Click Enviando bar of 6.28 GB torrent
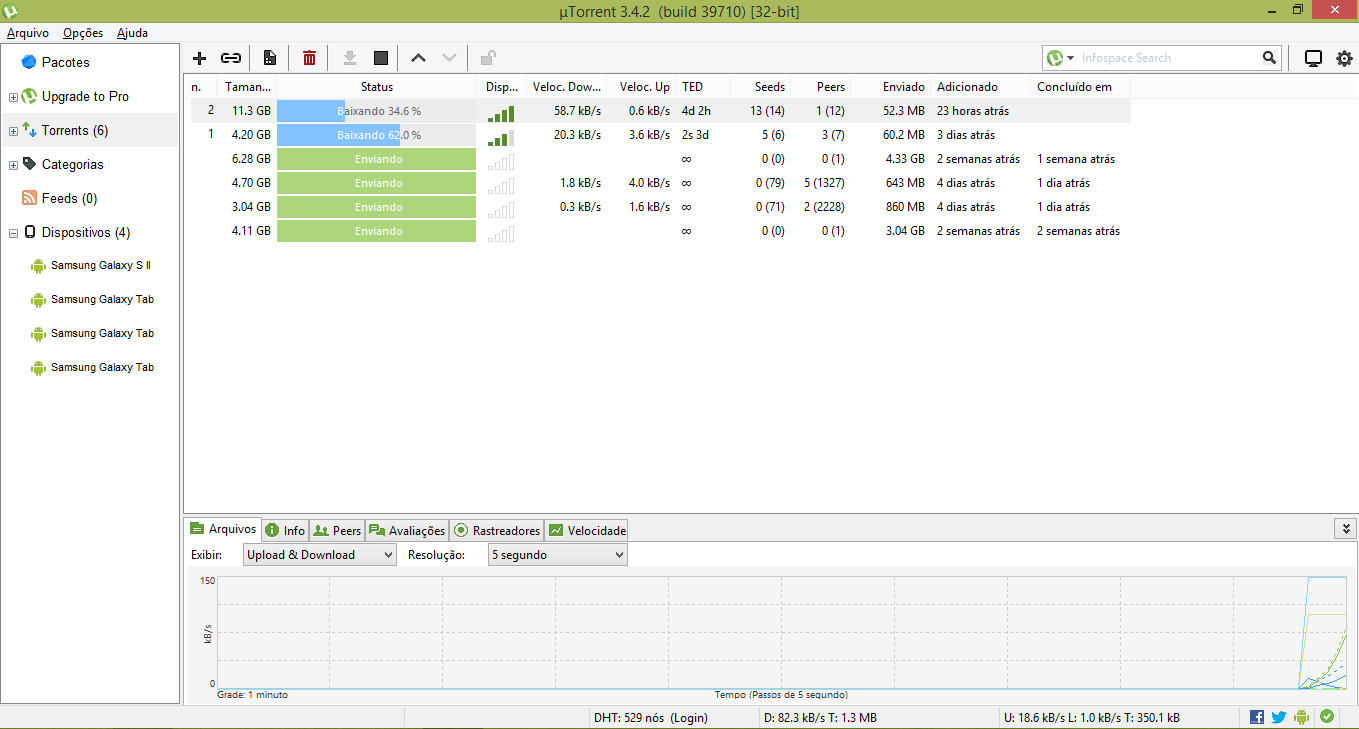 [377, 159]
